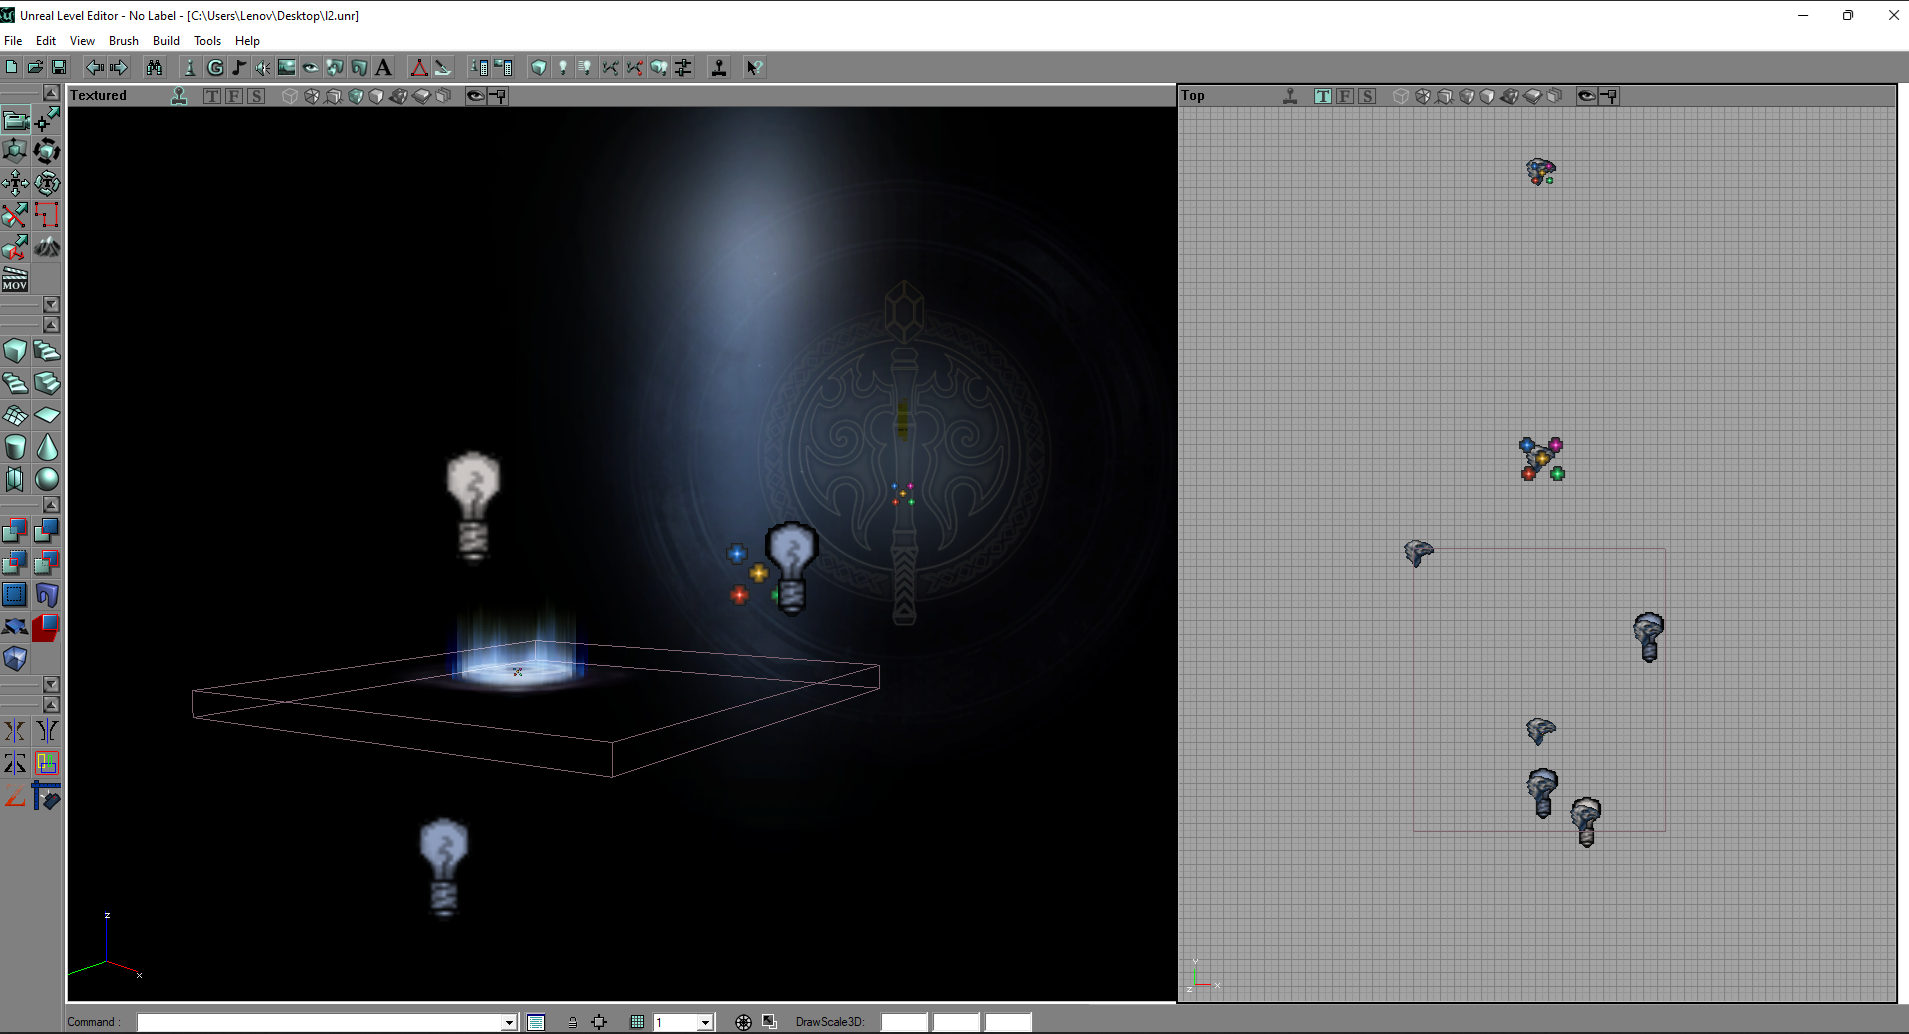This screenshot has height=1034, width=1909.
Task: Build changed lighting with the bulb-and-lines icon
Action: pyautogui.click(x=586, y=67)
